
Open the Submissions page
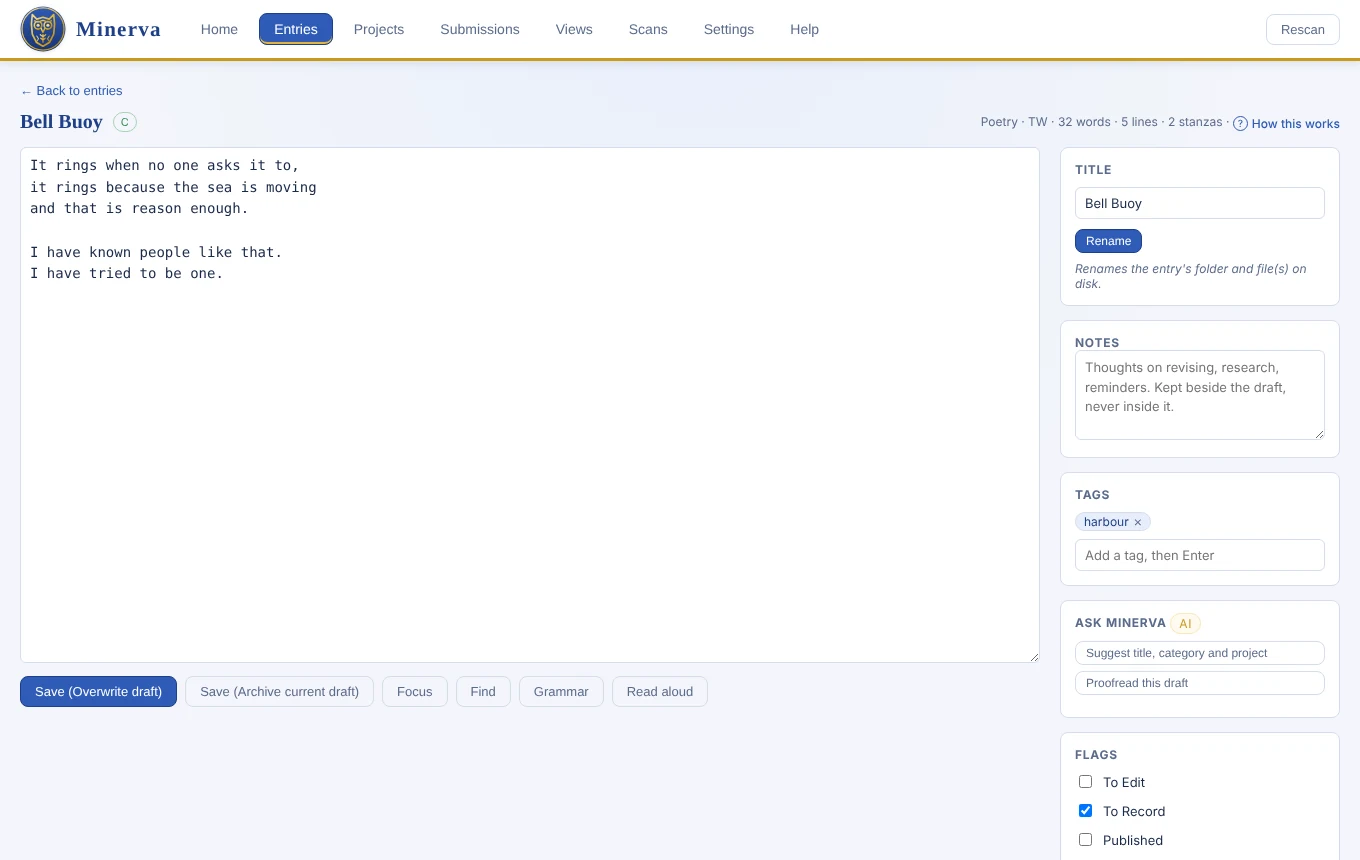tap(480, 29)
